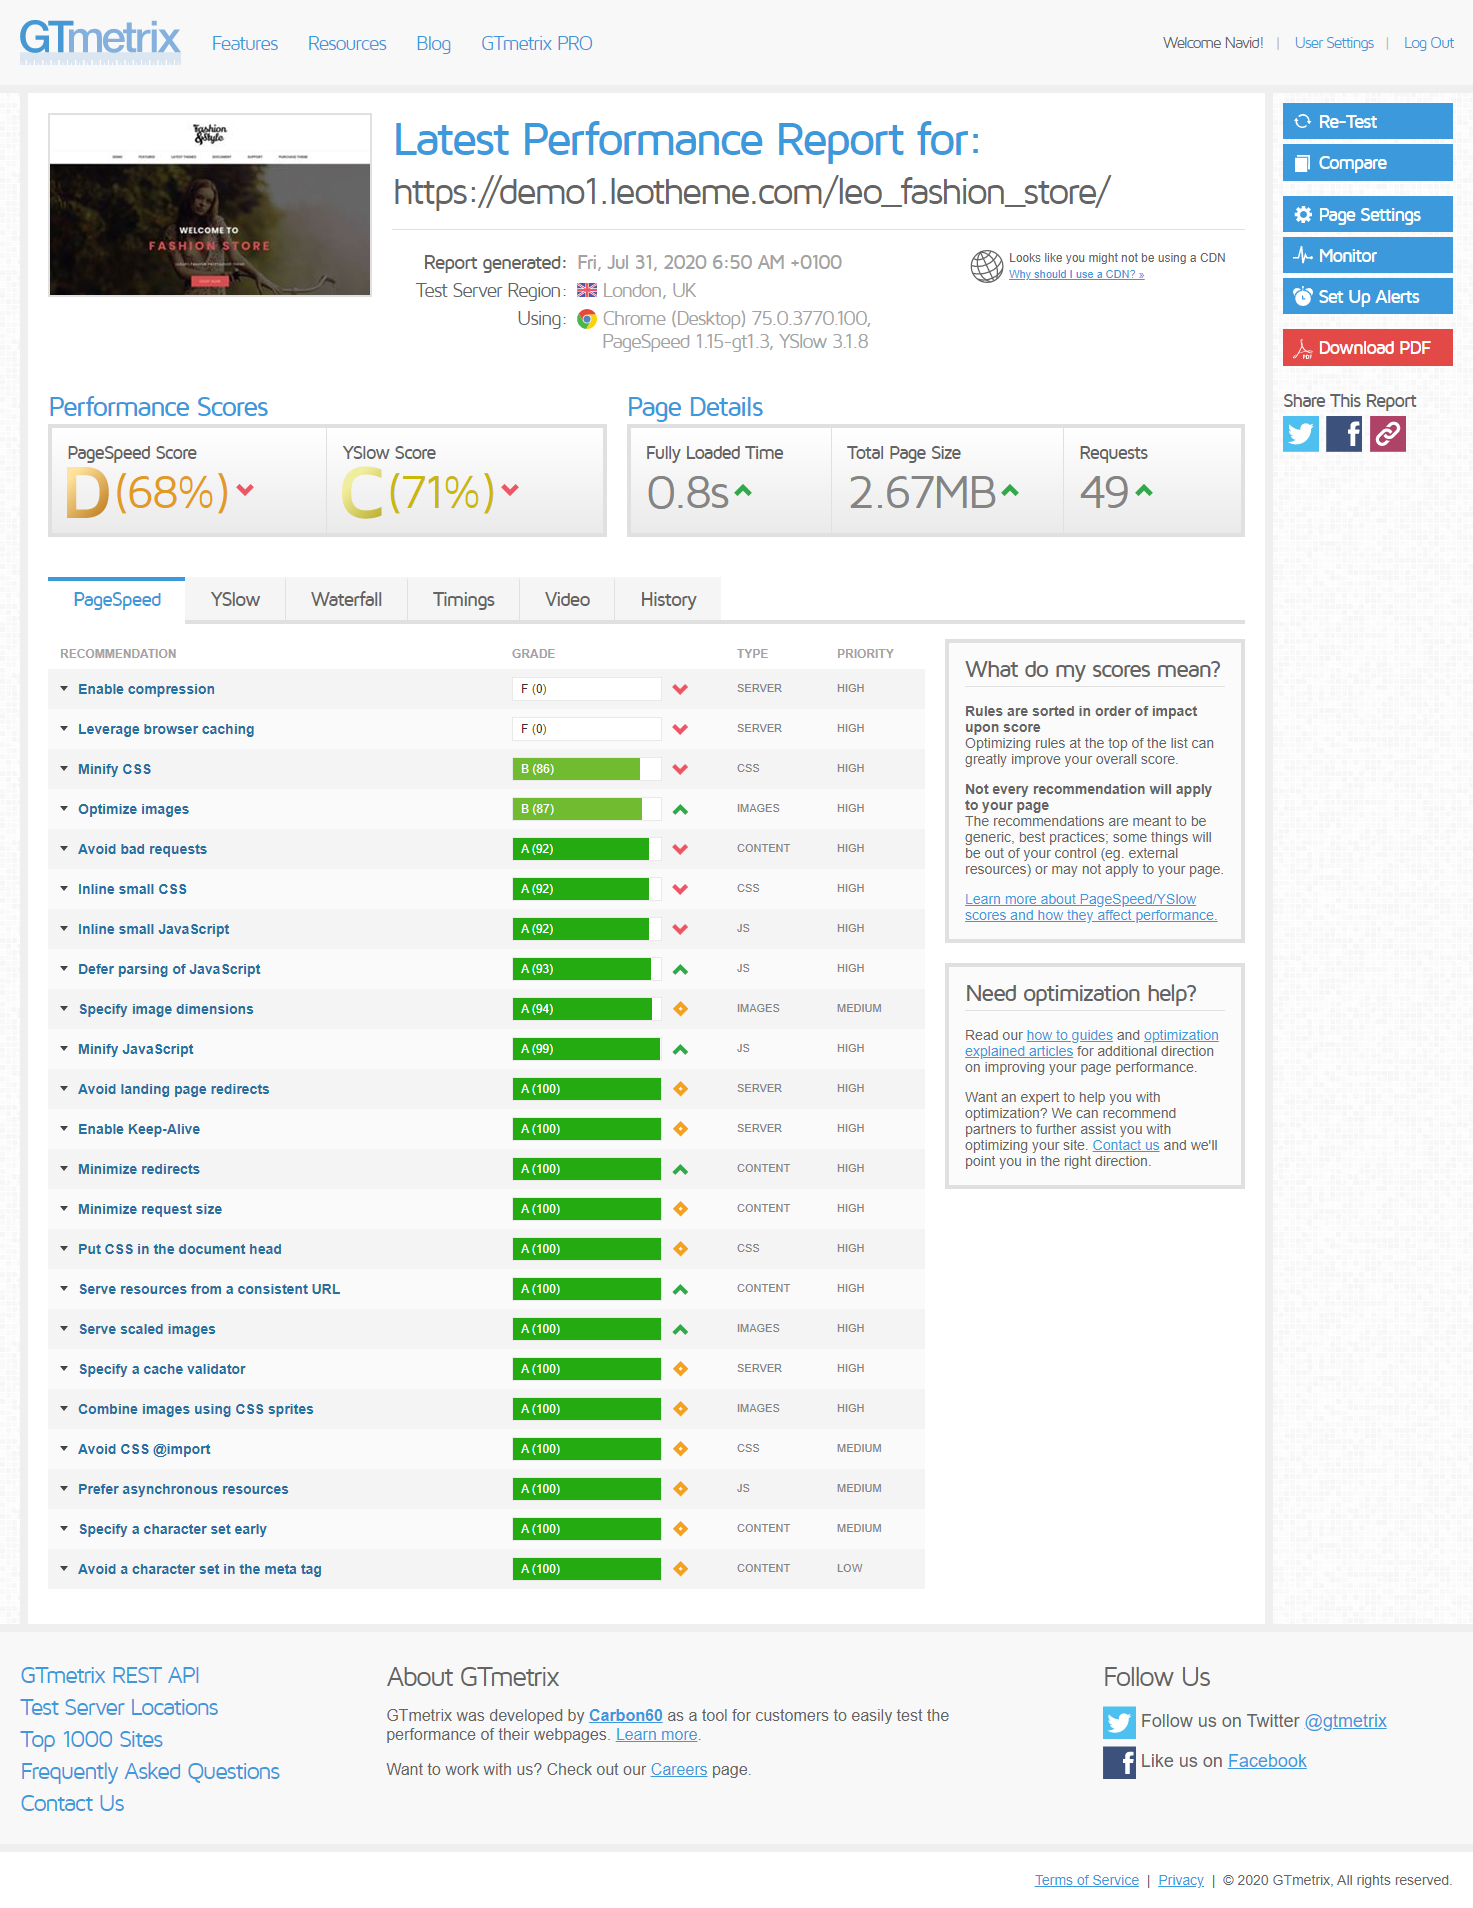Viewport: 1473px width, 1908px height.
Task: Click the Facebook icon in Follow Us footer
Action: pyautogui.click(x=1119, y=1762)
